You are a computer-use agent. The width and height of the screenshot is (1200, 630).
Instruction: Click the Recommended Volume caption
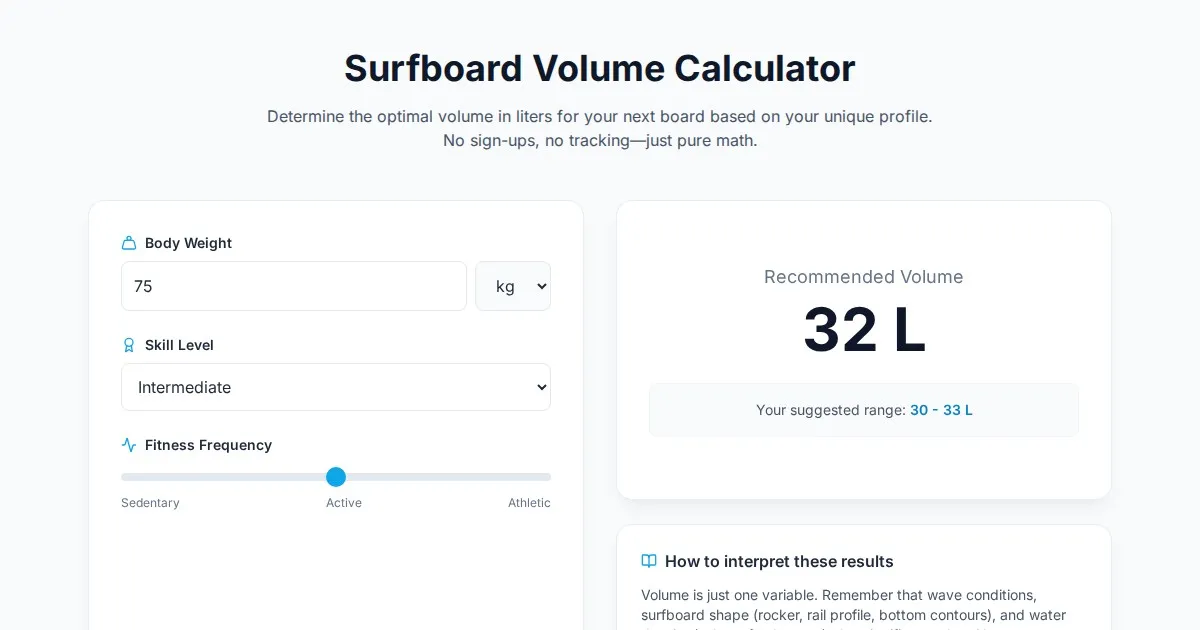(864, 277)
